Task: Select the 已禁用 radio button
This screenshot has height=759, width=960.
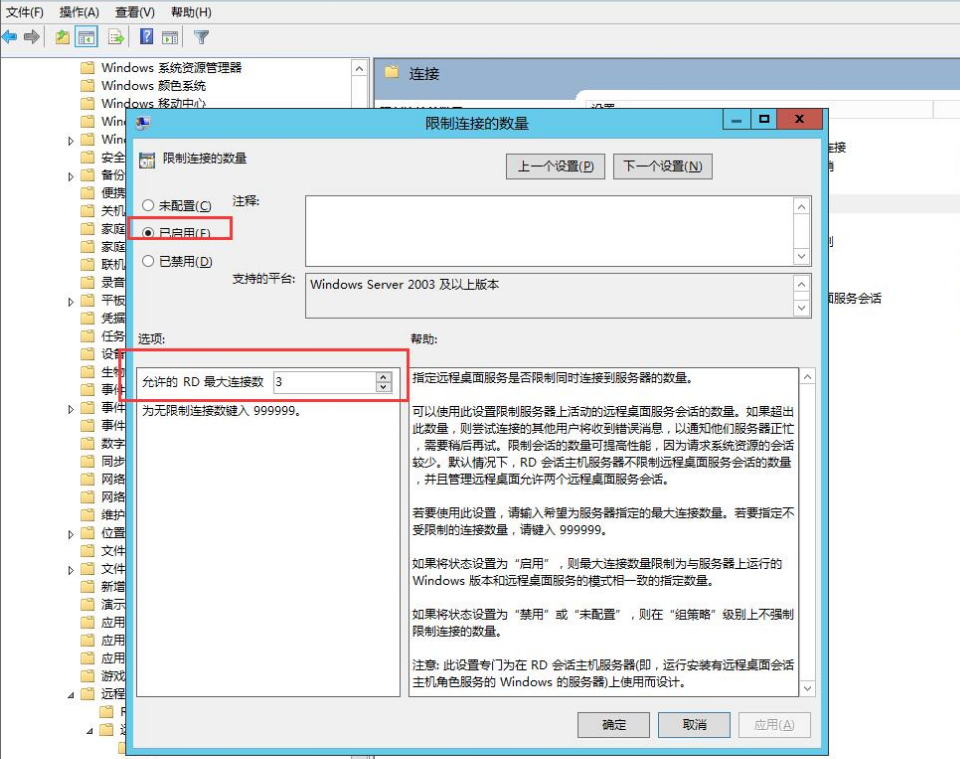Action: 149,261
